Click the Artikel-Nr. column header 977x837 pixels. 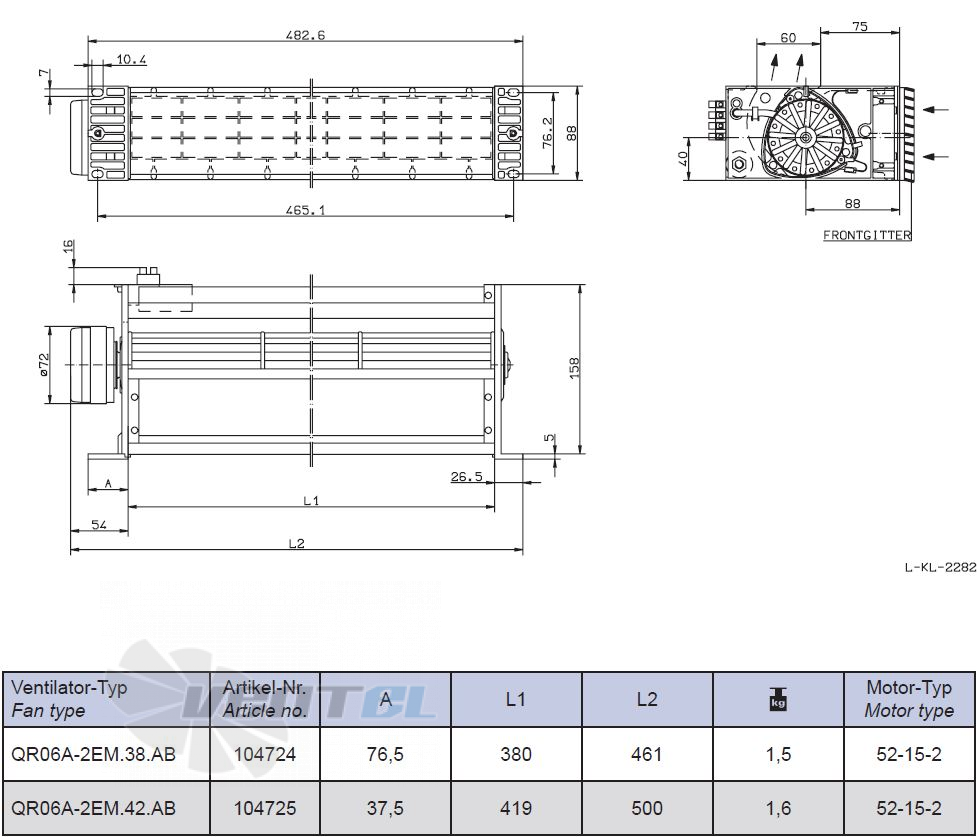click(x=265, y=699)
